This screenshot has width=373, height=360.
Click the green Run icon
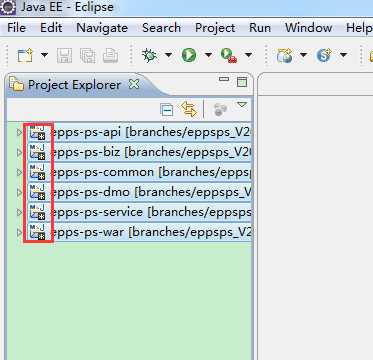point(189,55)
